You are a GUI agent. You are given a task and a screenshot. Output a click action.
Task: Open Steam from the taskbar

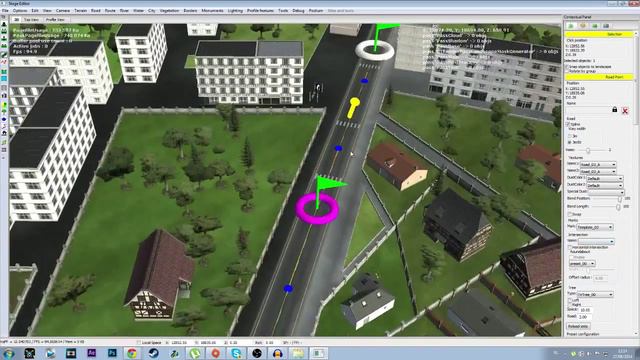[x=153, y=353]
